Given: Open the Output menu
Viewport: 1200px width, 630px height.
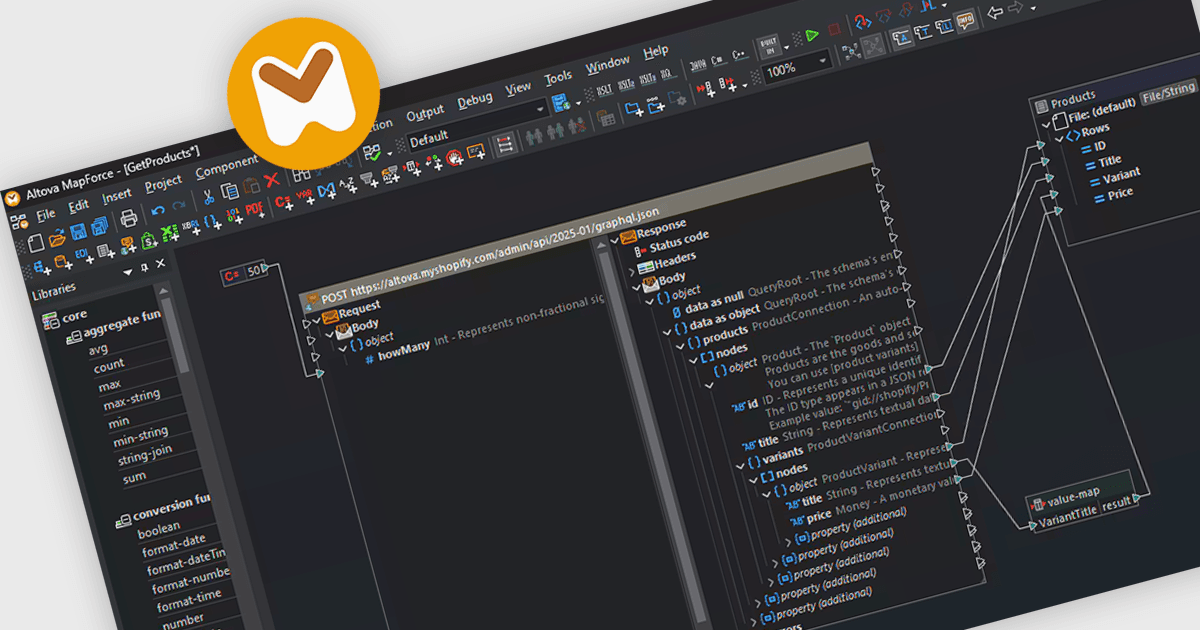Looking at the screenshot, I should pos(425,113).
